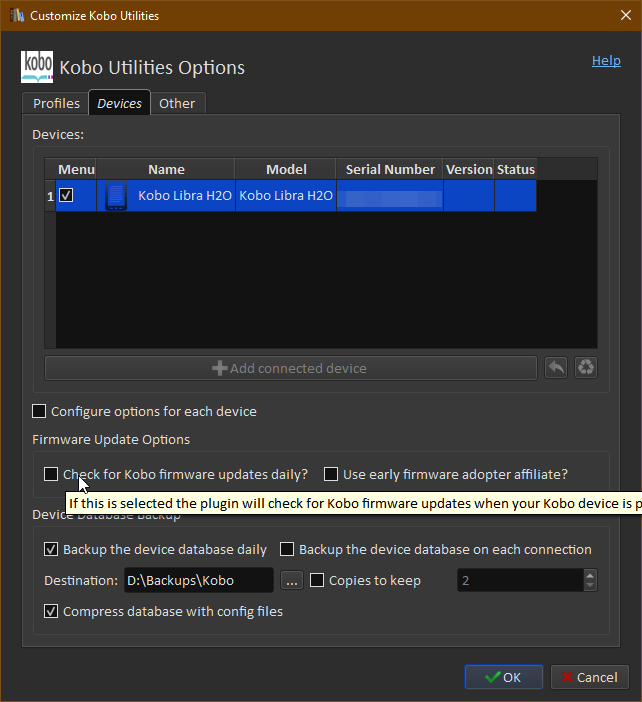
Task: Toggle Compress database with config files
Action: 51,611
